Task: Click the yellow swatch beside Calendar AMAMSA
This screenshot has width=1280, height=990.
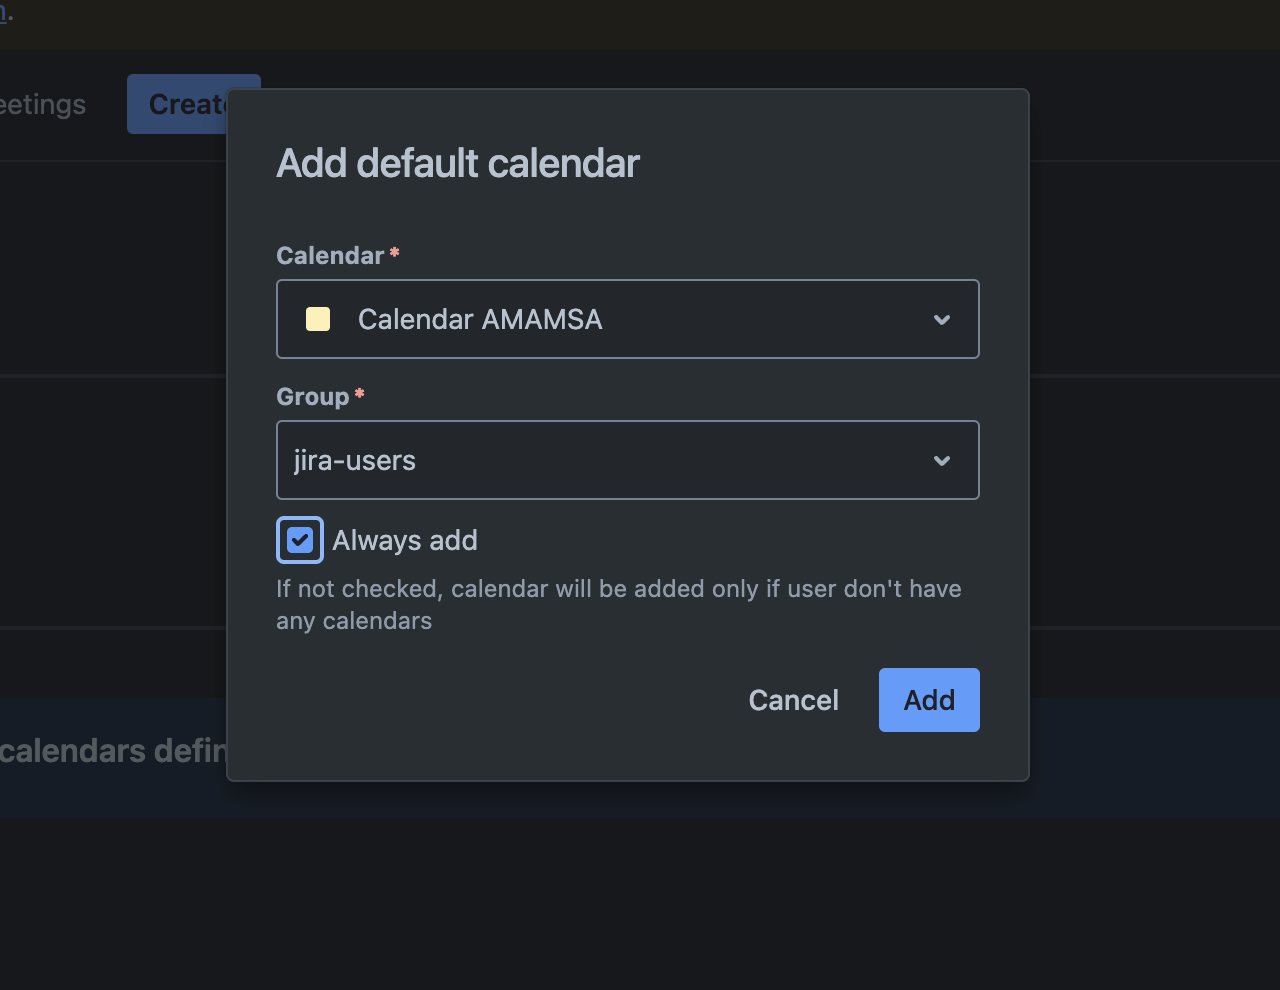Action: point(318,320)
